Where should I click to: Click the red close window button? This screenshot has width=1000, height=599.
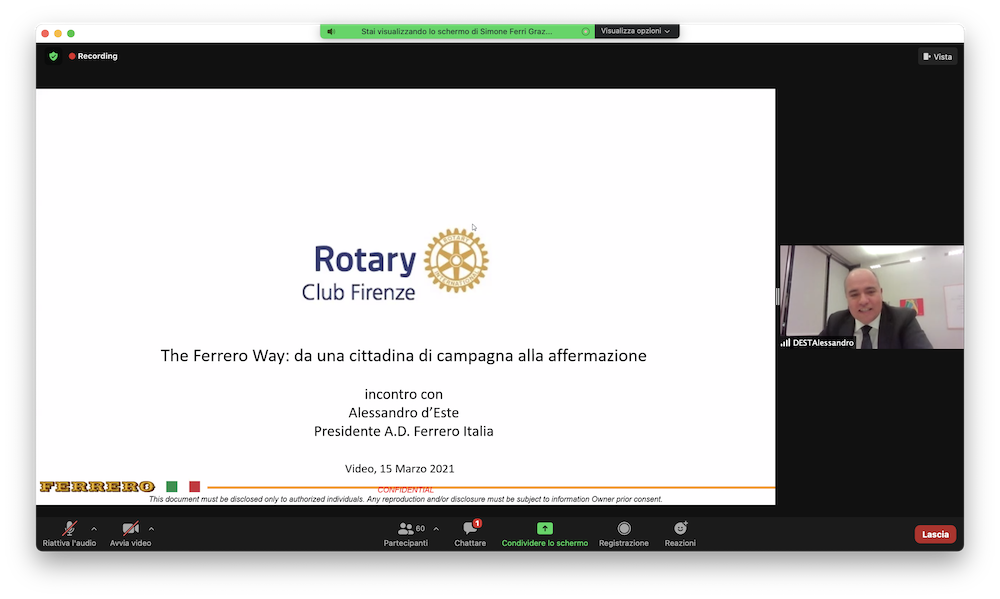(x=45, y=33)
